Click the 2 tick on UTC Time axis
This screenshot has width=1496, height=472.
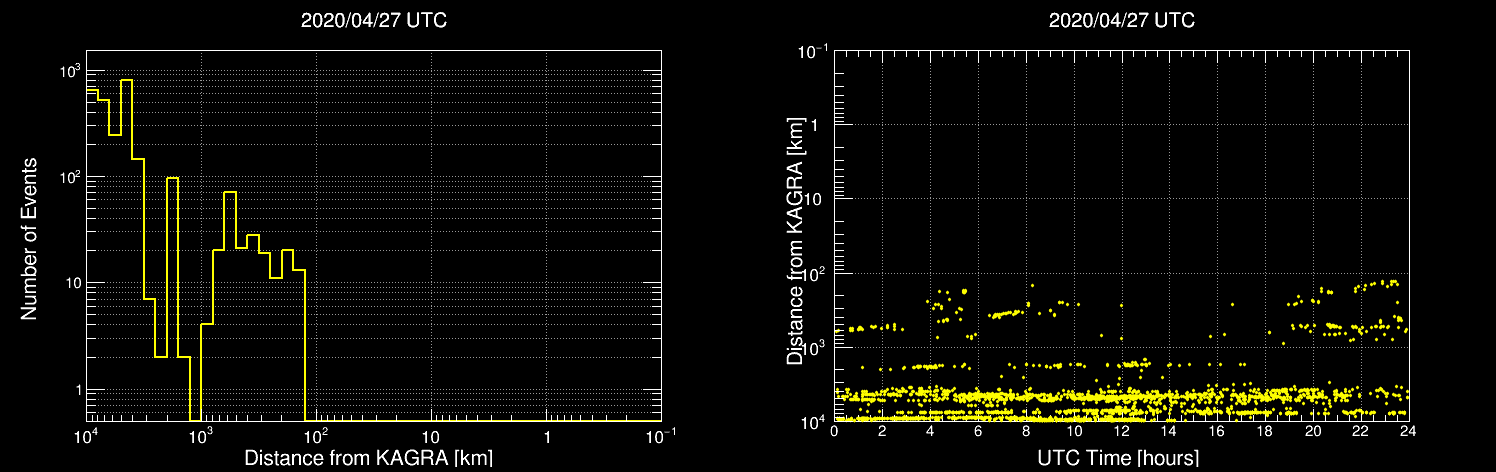click(882, 431)
